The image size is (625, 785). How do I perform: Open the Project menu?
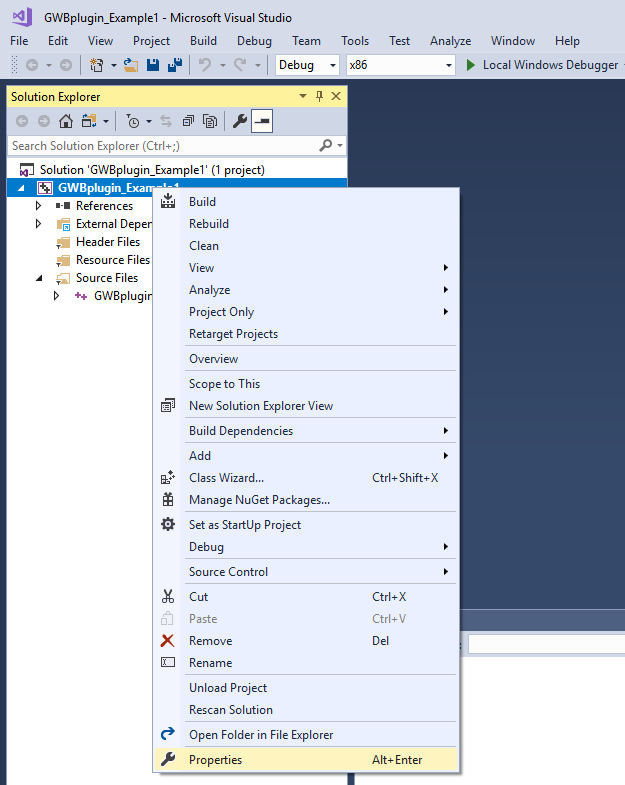pyautogui.click(x=151, y=41)
